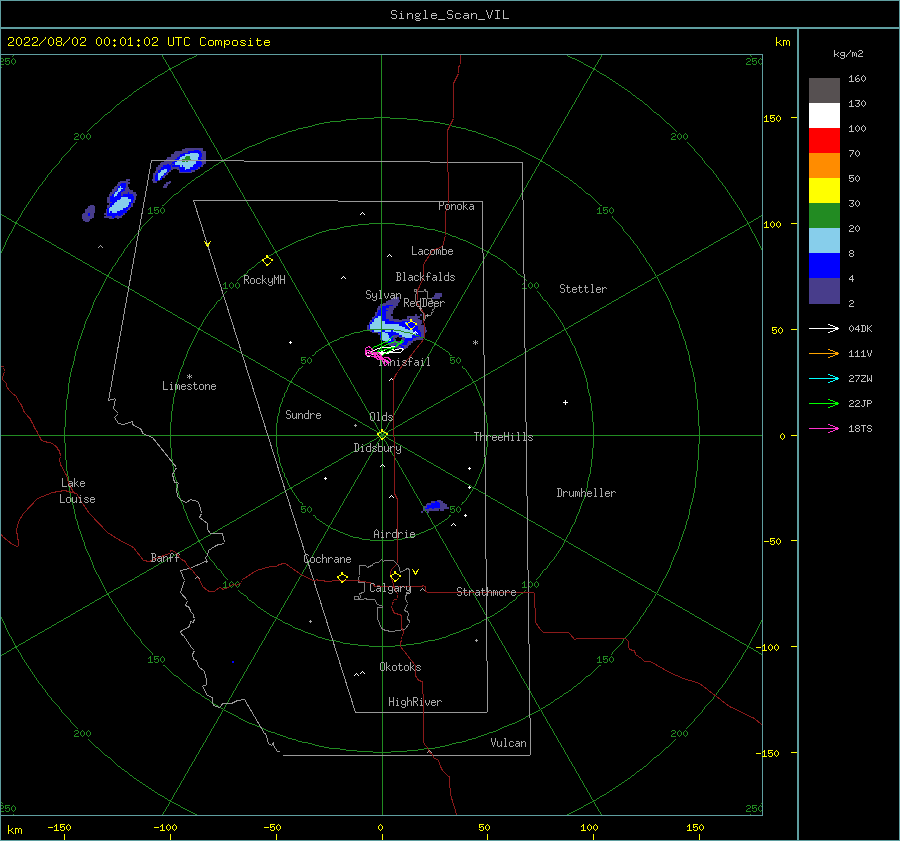Click the Calgary city label
900x841 pixels.
(x=390, y=588)
